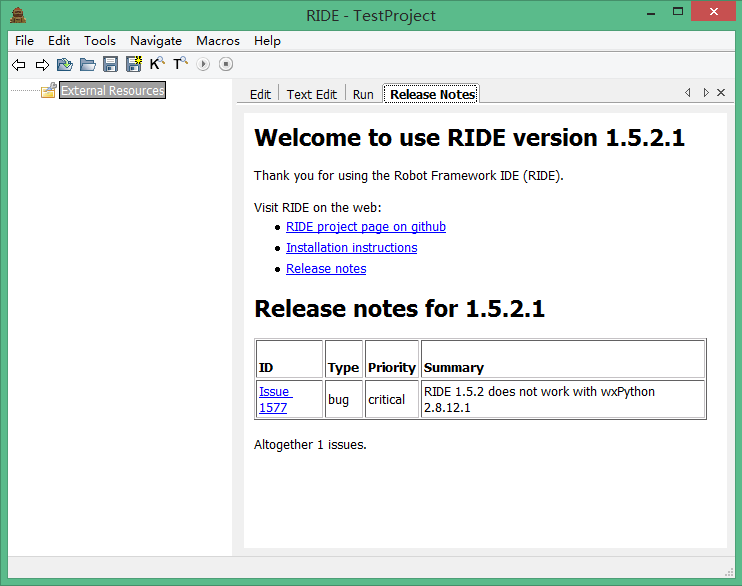Open the Edit menu in menu bar
Image resolution: width=742 pixels, height=586 pixels.
[59, 41]
